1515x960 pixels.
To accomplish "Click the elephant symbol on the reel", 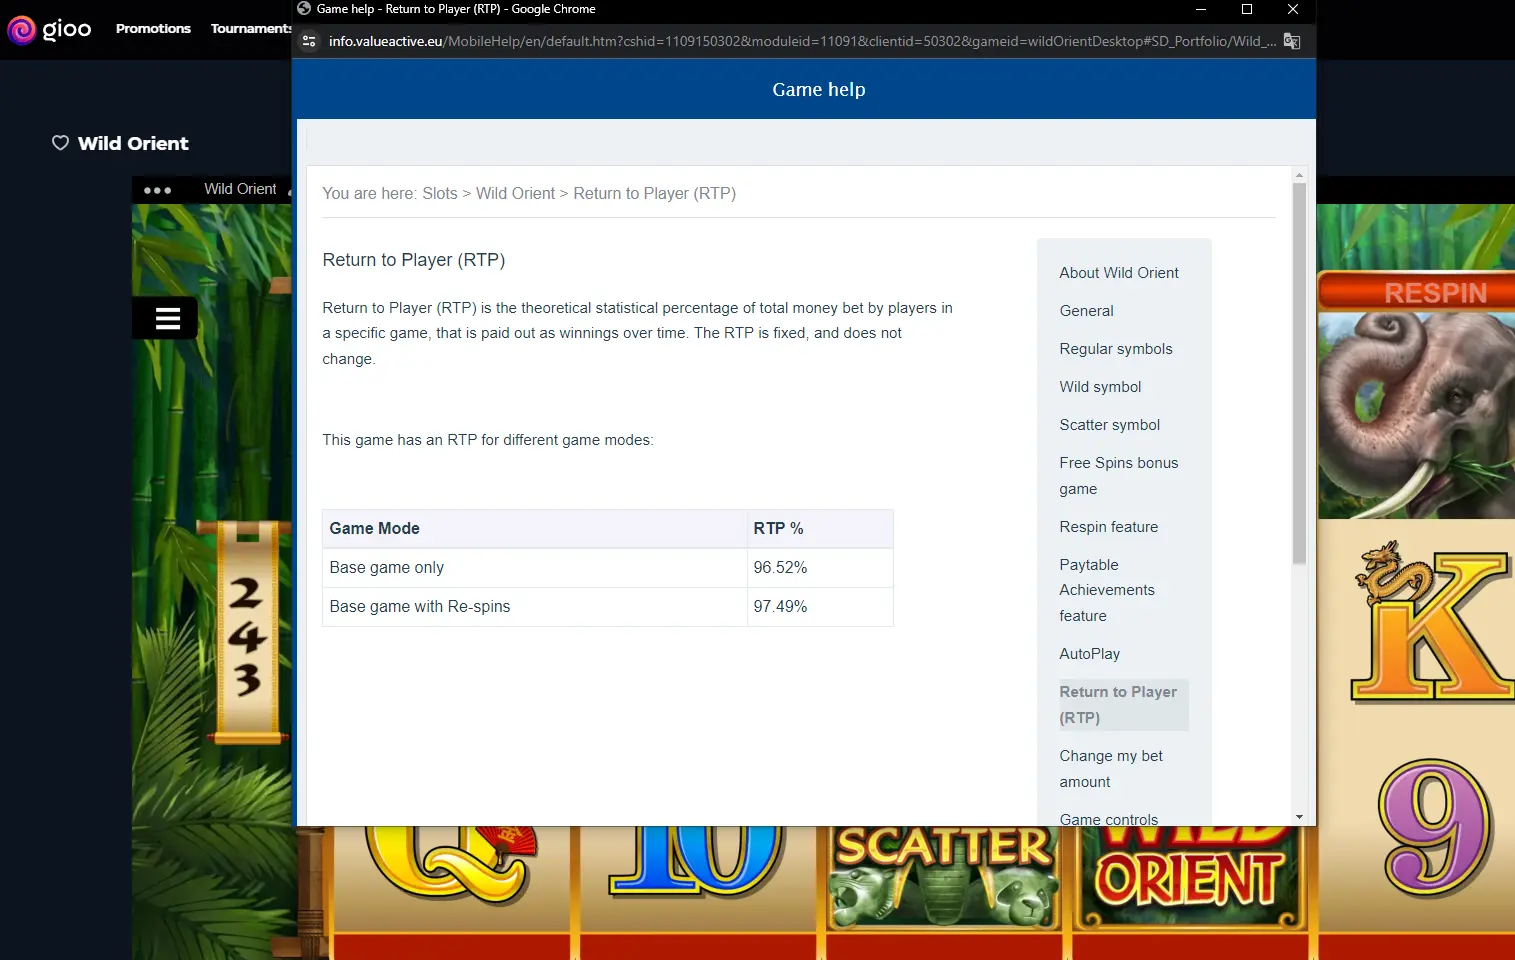I will [1417, 415].
